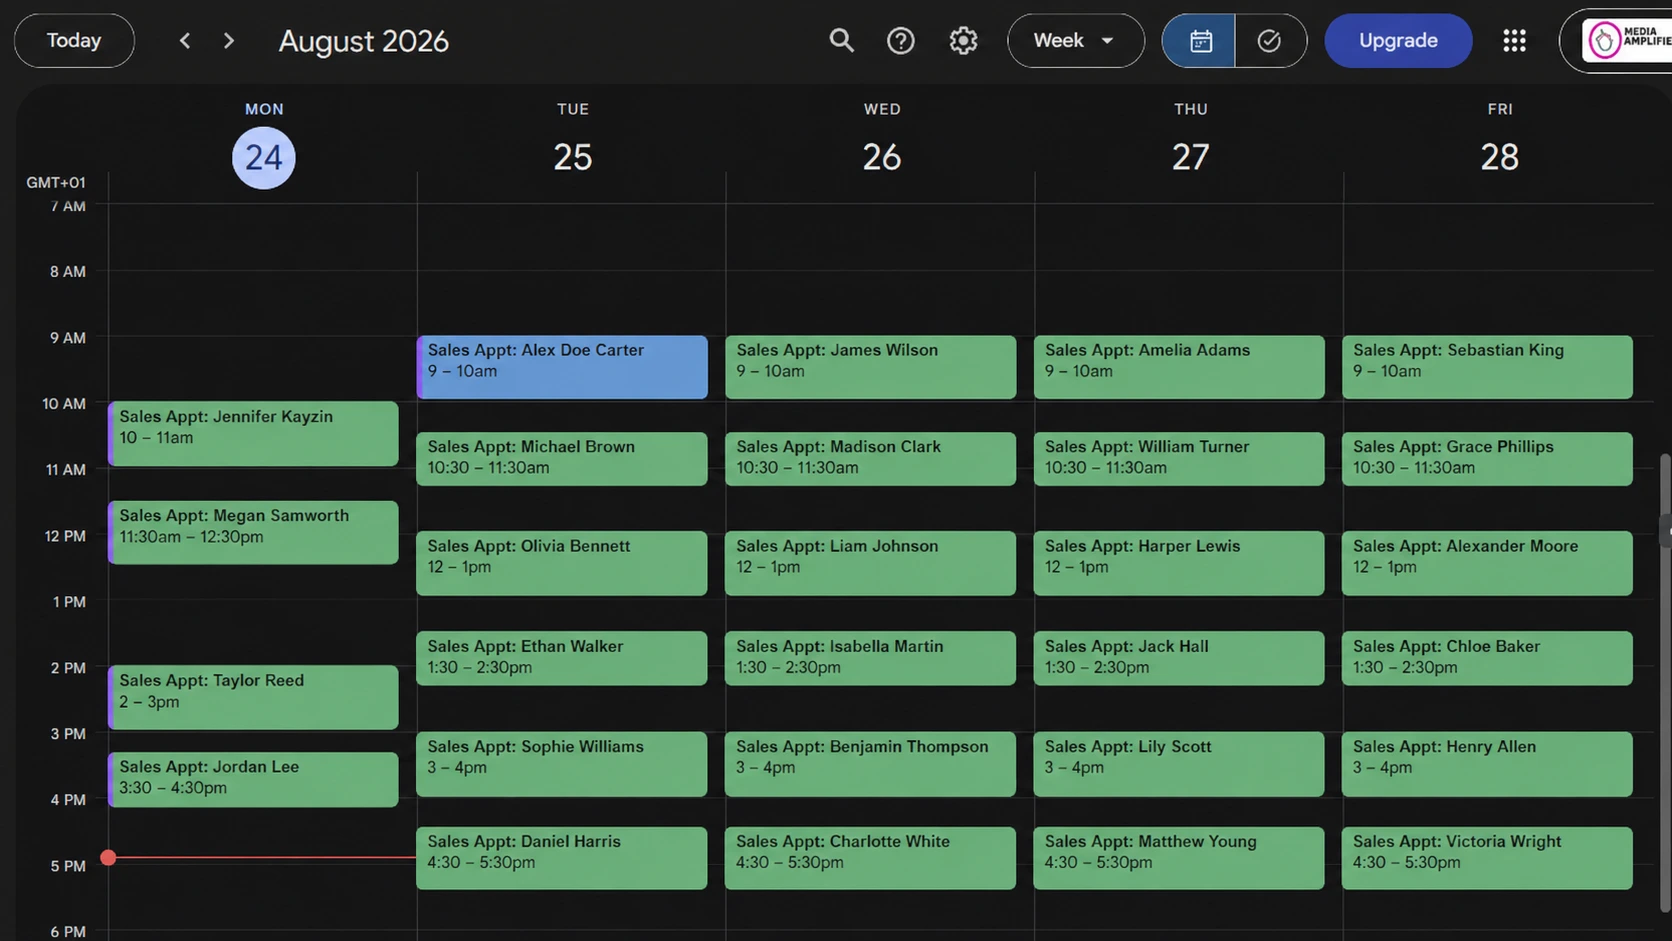Switch to Calendar view toggle

coord(1199,41)
